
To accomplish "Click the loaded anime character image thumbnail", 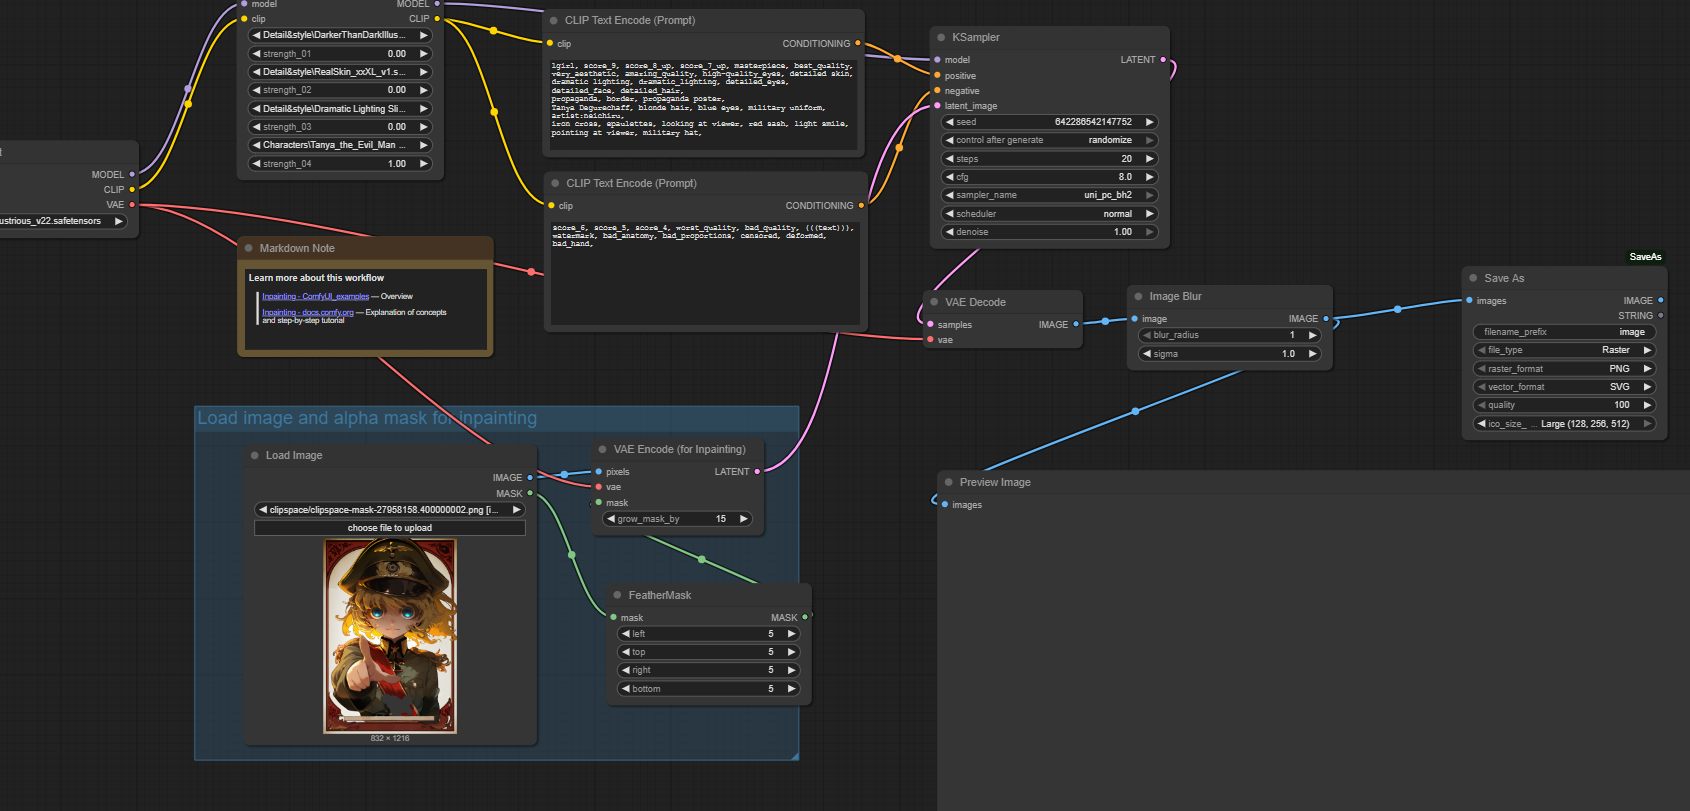I will 390,636.
